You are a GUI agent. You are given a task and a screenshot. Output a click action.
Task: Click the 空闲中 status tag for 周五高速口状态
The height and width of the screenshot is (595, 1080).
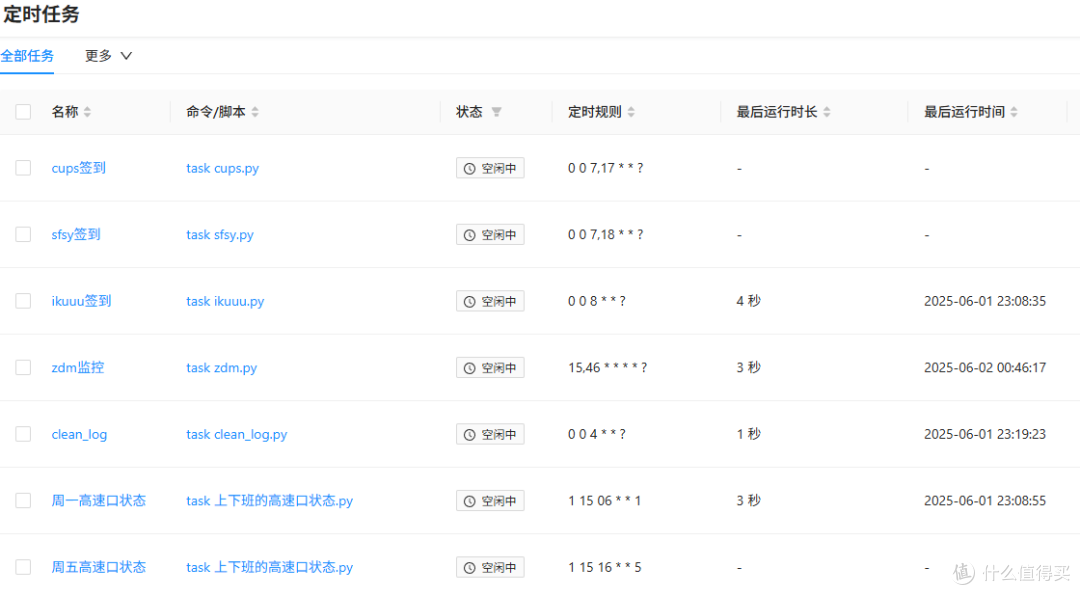point(490,567)
